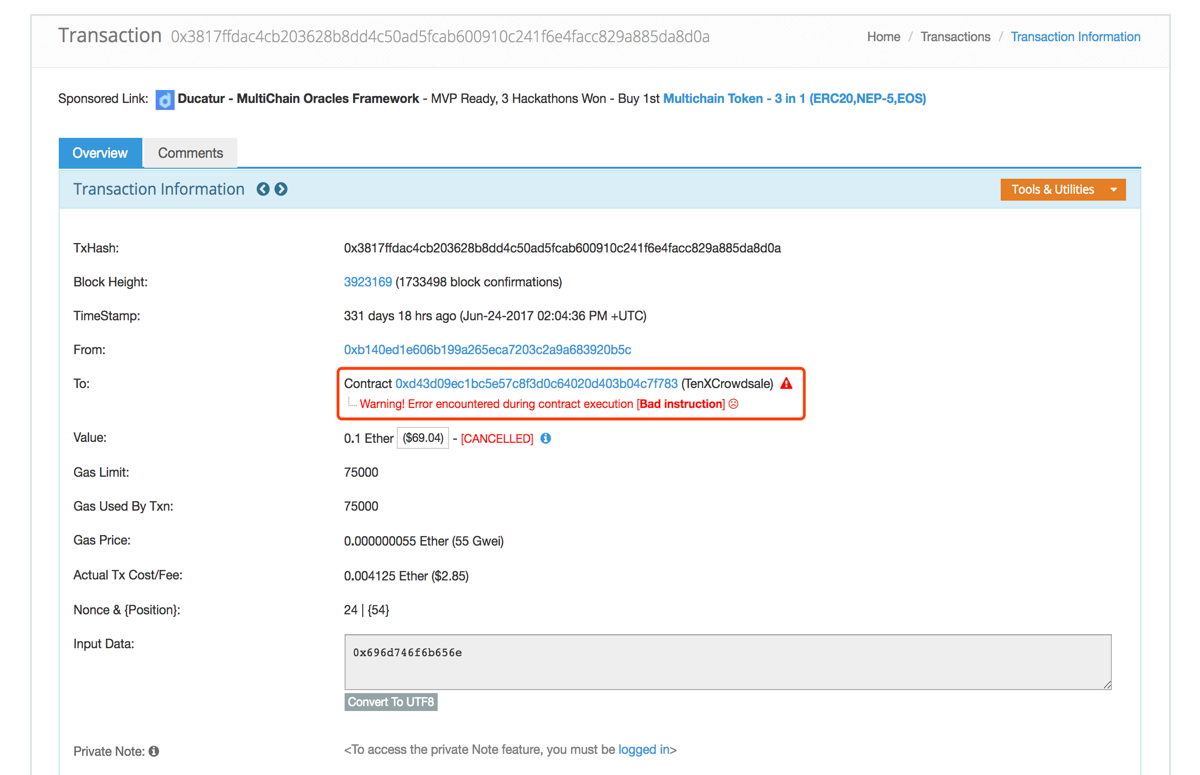The width and height of the screenshot is (1200, 775).
Task: Click the previous transaction arrow icon
Action: pos(263,188)
